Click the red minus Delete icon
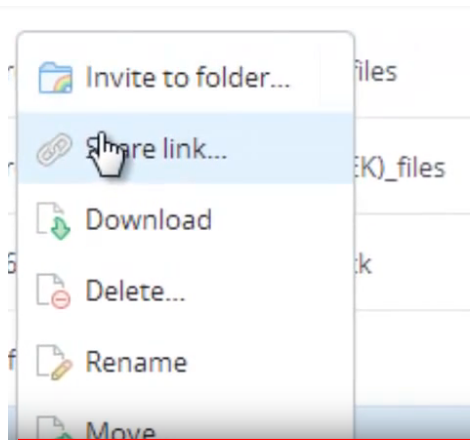The width and height of the screenshot is (470, 440). point(54,291)
